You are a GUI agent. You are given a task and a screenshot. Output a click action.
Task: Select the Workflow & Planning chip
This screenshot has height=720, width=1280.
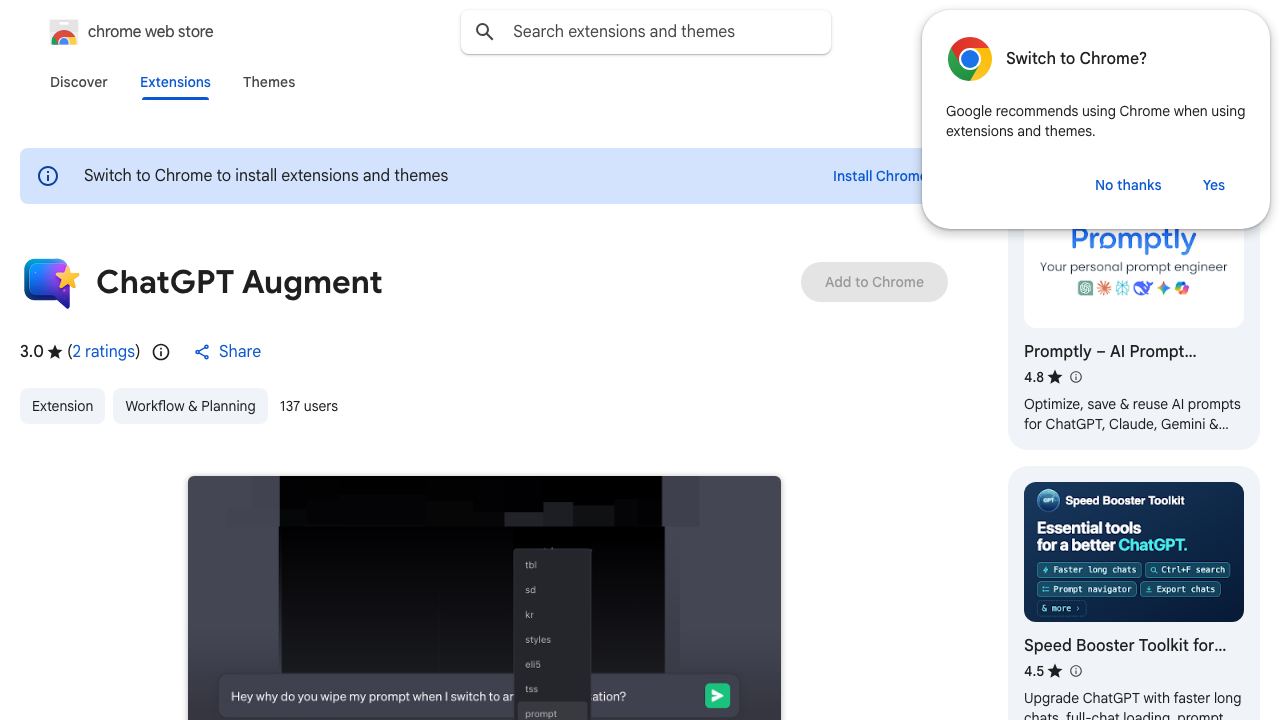[x=190, y=406]
